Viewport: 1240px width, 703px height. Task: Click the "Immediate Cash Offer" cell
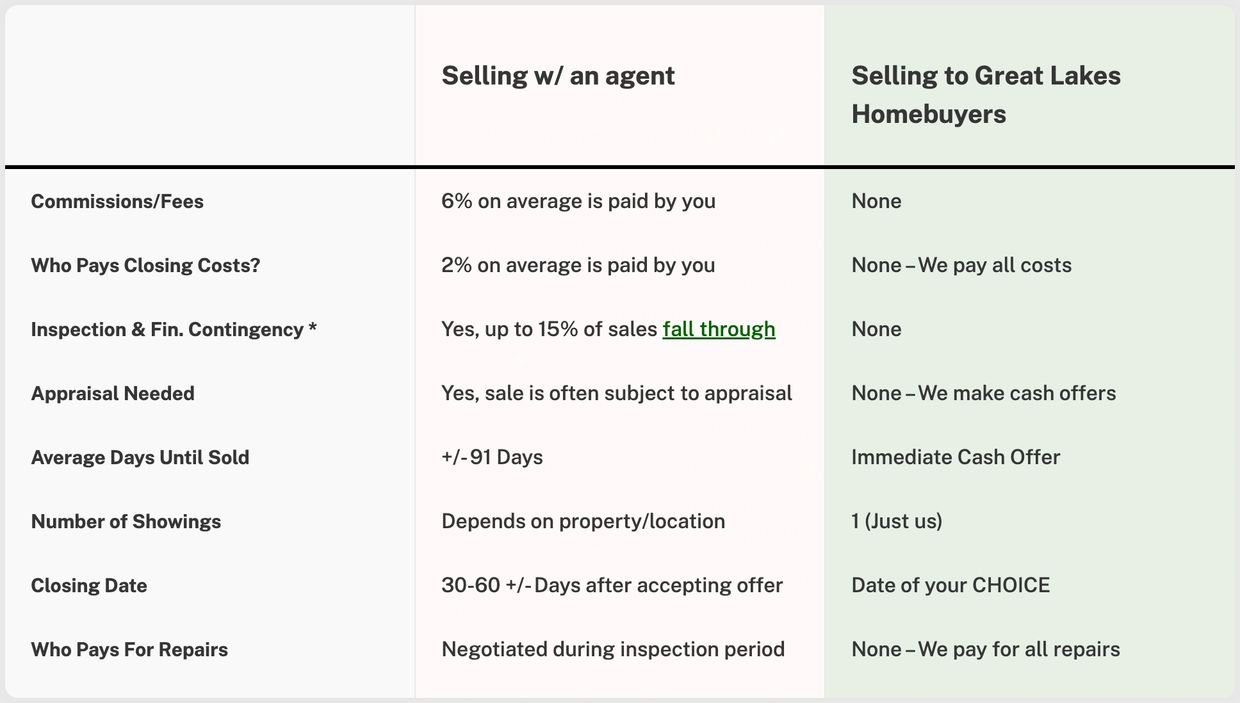tap(955, 457)
